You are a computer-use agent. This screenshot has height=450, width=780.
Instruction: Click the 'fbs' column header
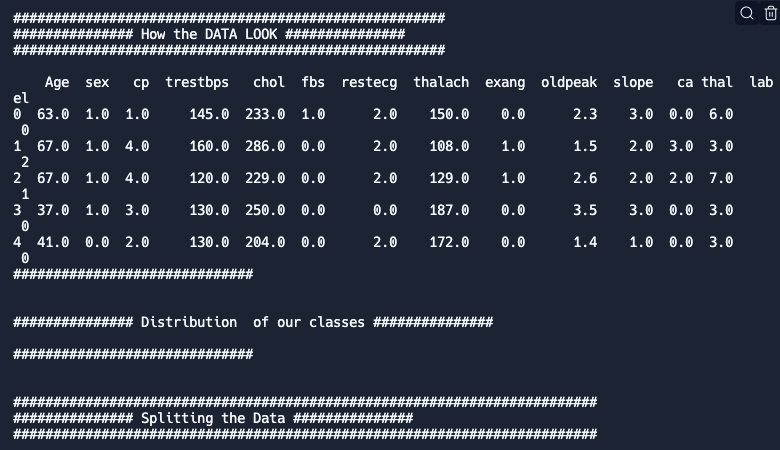click(x=313, y=82)
